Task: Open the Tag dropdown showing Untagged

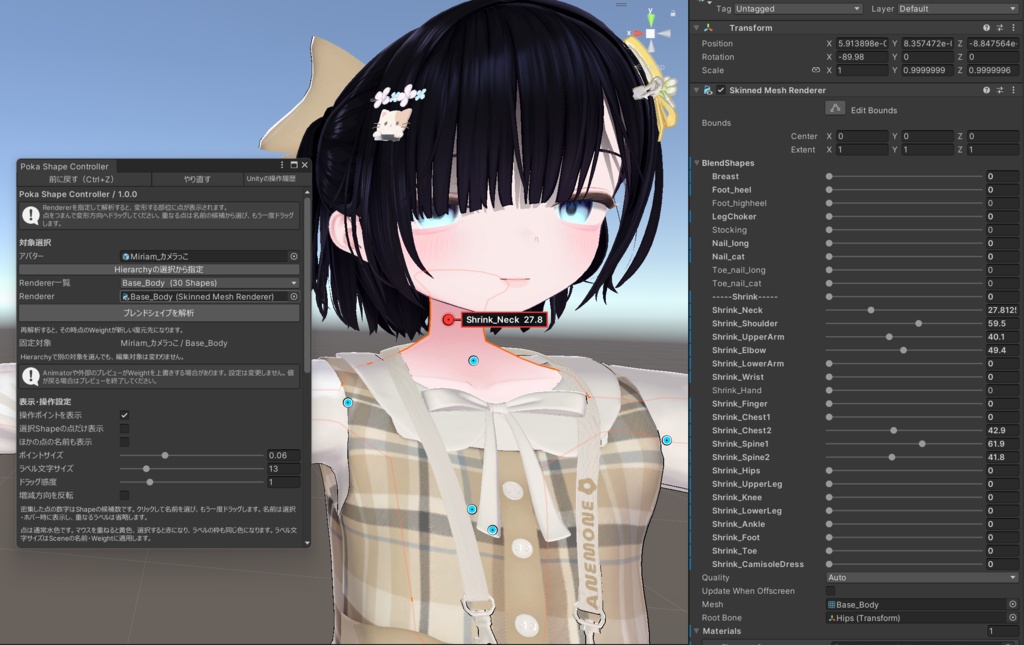Action: [798, 8]
